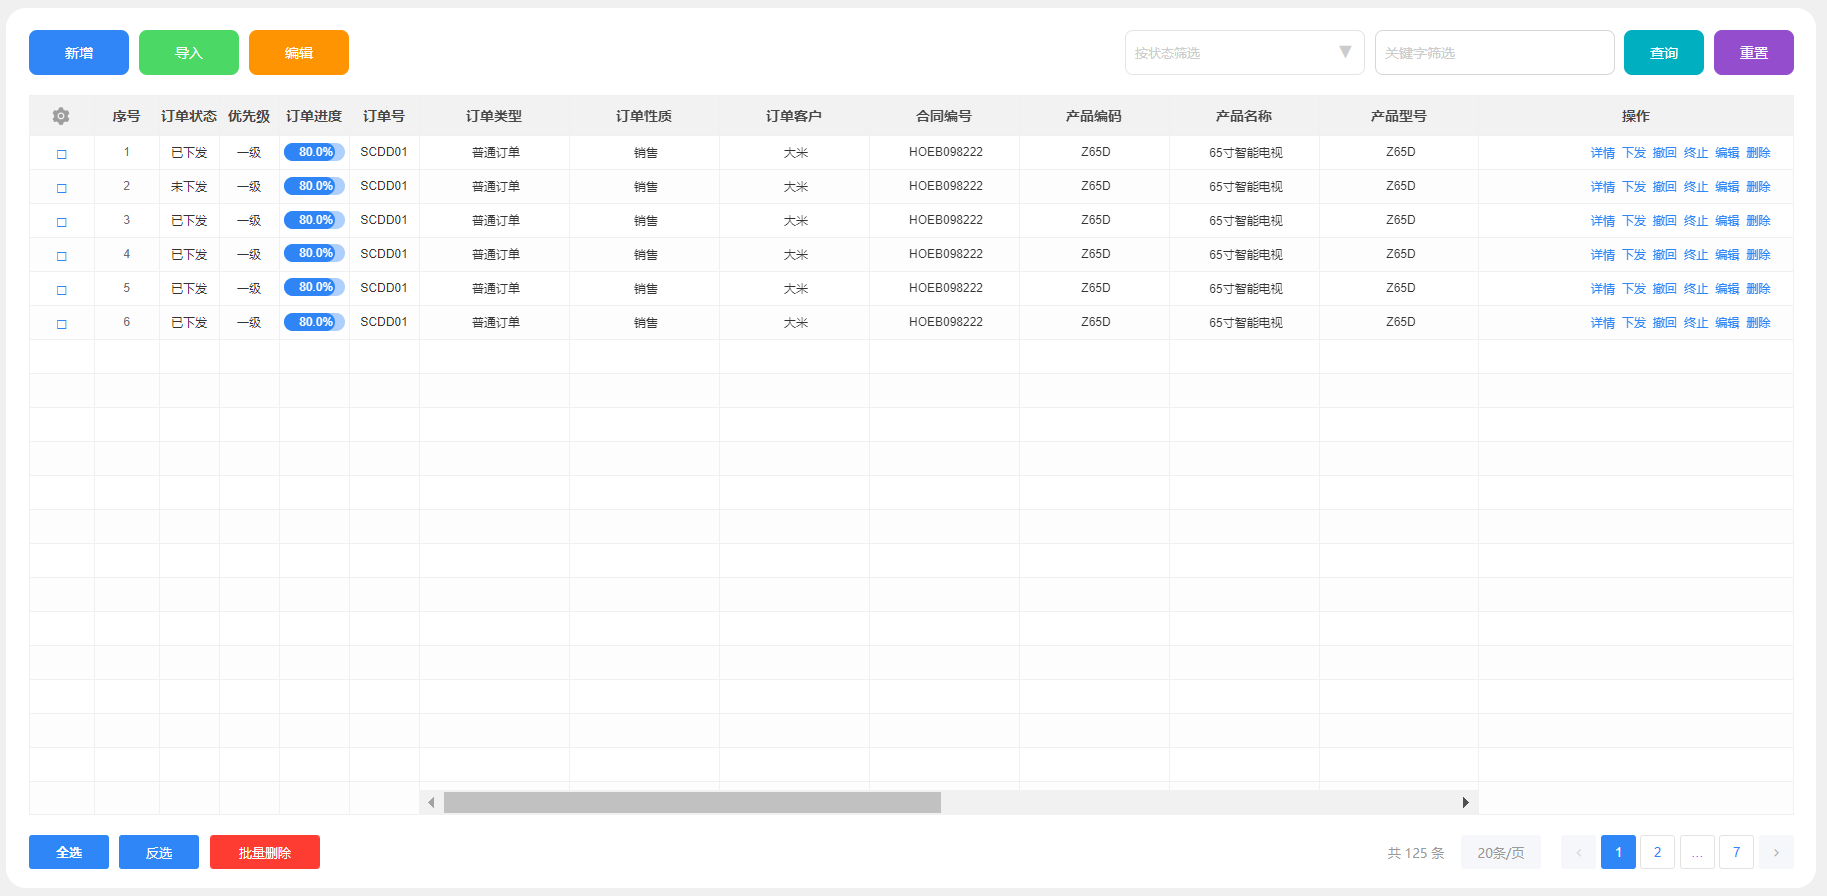Jump to page 7
Image resolution: width=1827 pixels, height=896 pixels.
coord(1736,852)
